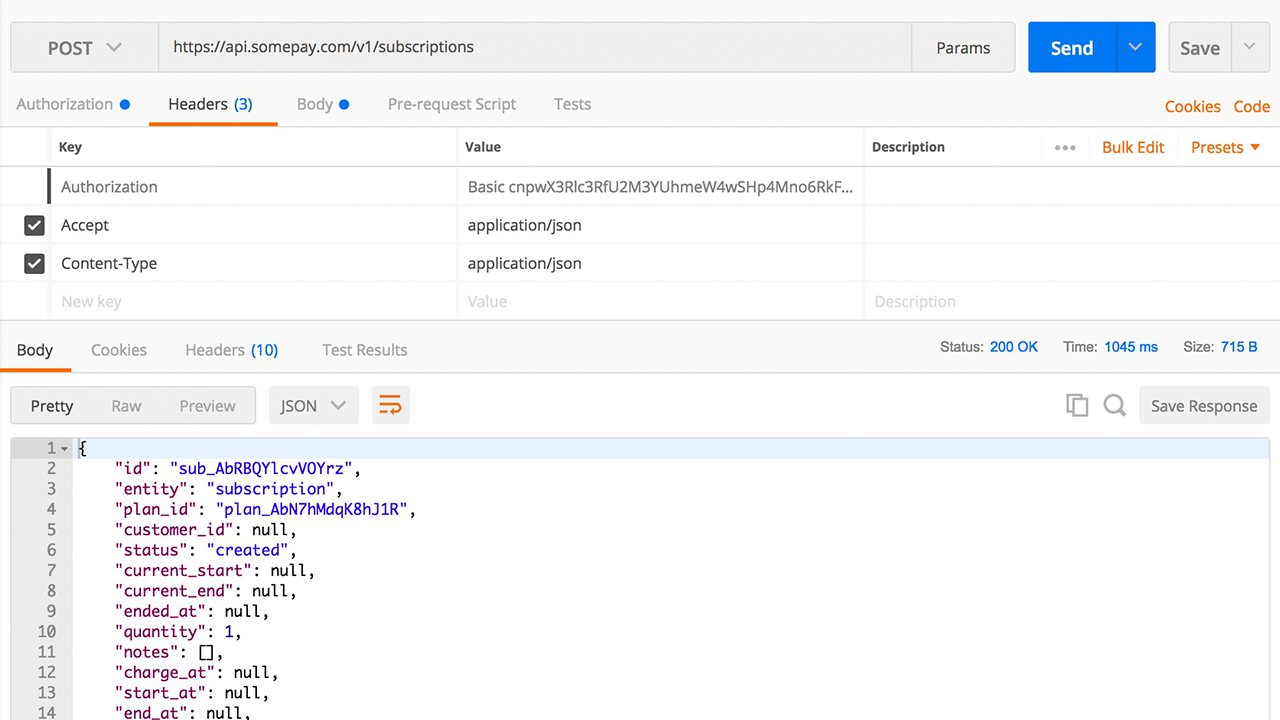The width and height of the screenshot is (1280, 720).
Task: Toggle line wrap icon beside JSON
Action: pos(390,405)
